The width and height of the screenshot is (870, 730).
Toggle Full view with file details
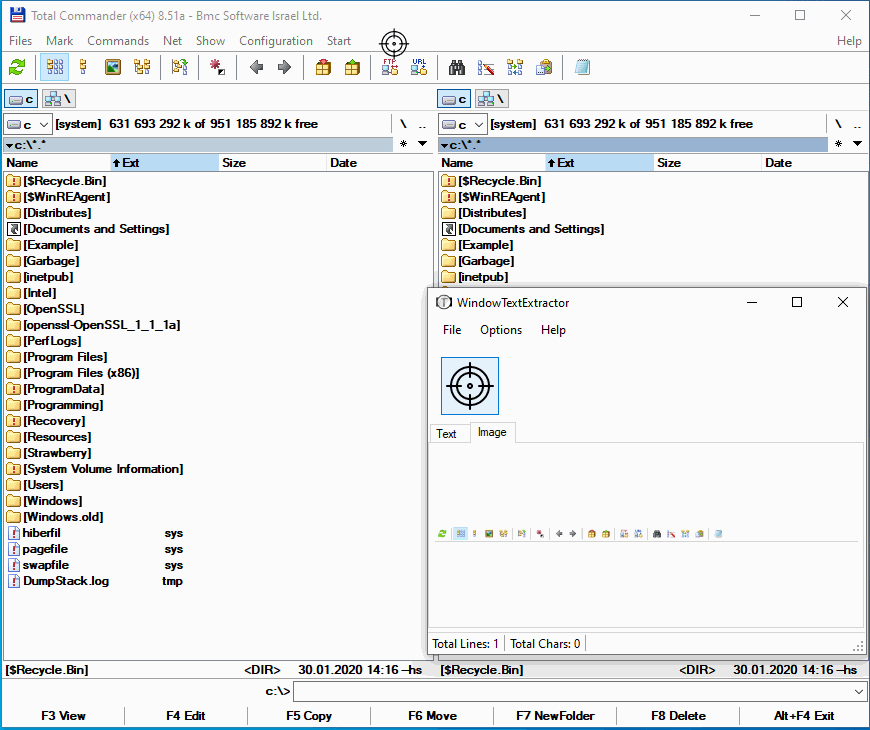click(84, 68)
